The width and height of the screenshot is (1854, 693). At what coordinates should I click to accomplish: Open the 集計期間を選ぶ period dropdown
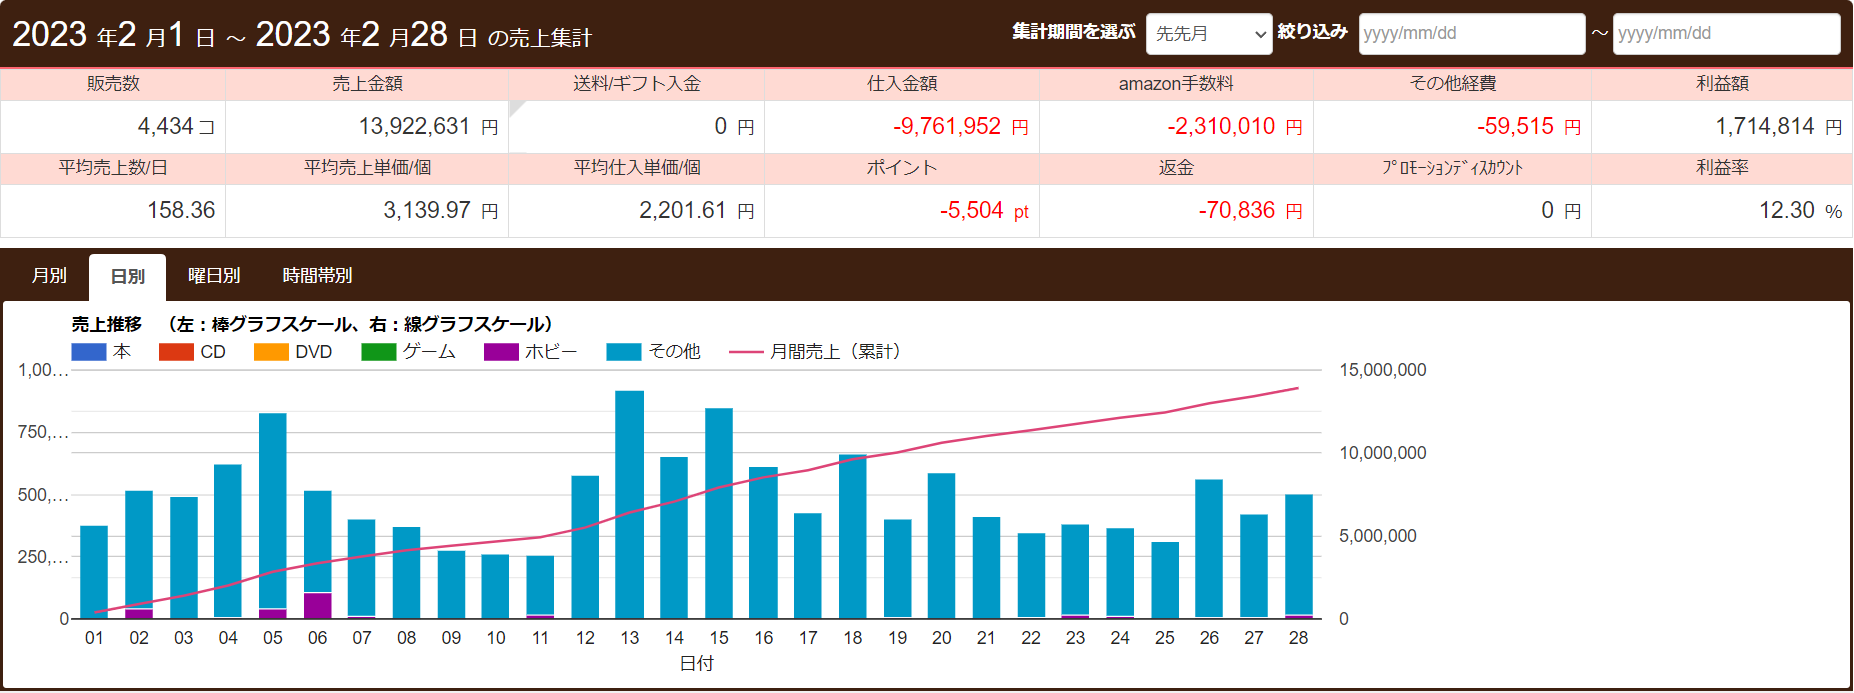click(x=1208, y=34)
